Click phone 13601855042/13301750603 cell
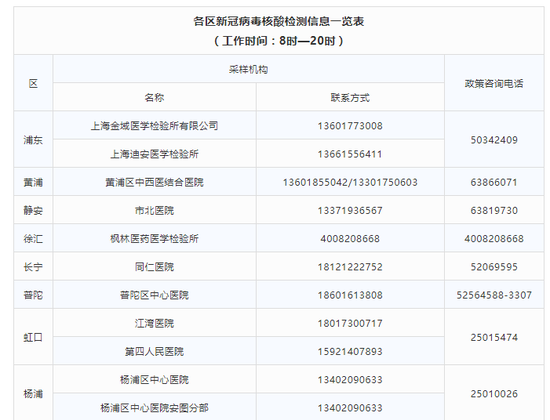The image size is (550, 420). [x=350, y=182]
